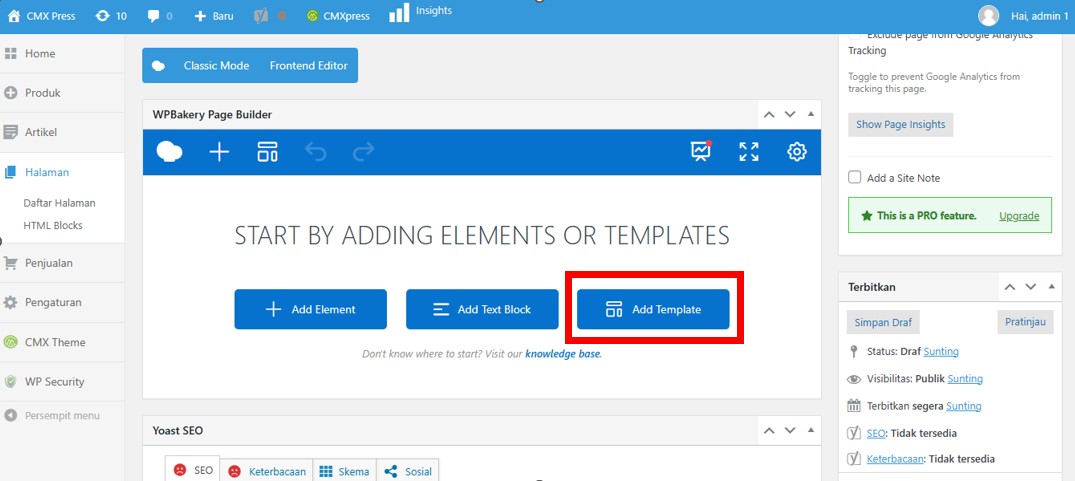This screenshot has height=481, width=1075.
Task: Open Insights in the admin bar
Action: pos(420,12)
